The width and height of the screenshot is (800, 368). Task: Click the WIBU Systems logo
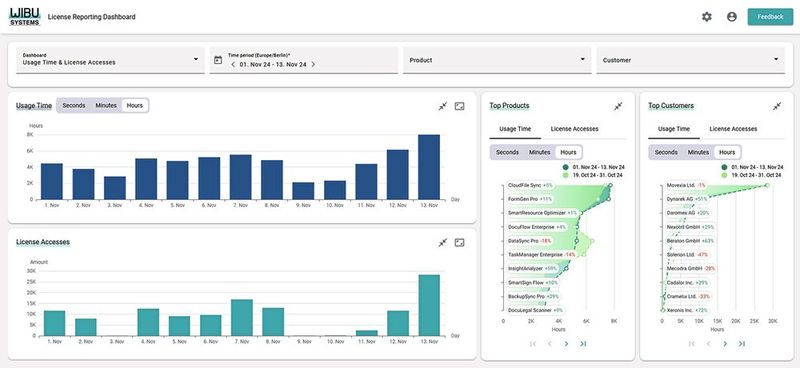coord(24,16)
